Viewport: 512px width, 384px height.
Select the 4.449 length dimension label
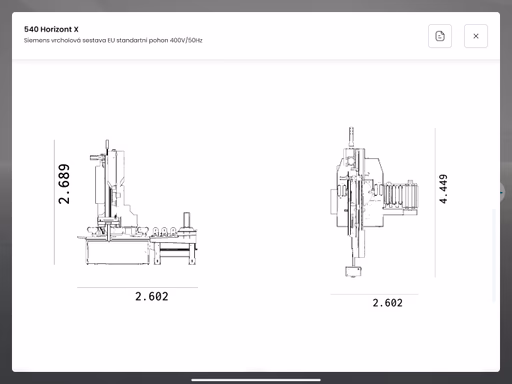[x=443, y=189]
